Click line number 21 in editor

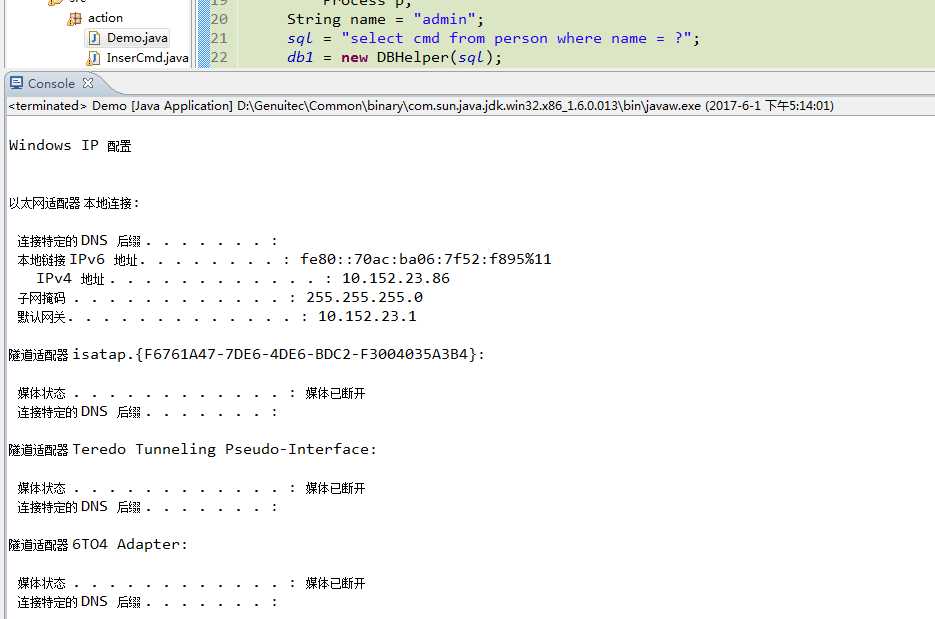(219, 38)
